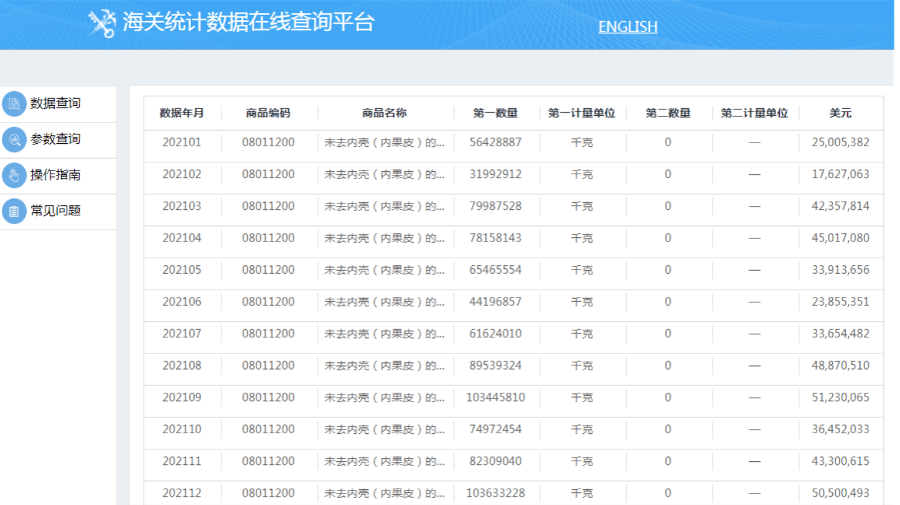This screenshot has width=900, height=505.
Task: Switch language via ENGLISH link
Action: tap(627, 27)
